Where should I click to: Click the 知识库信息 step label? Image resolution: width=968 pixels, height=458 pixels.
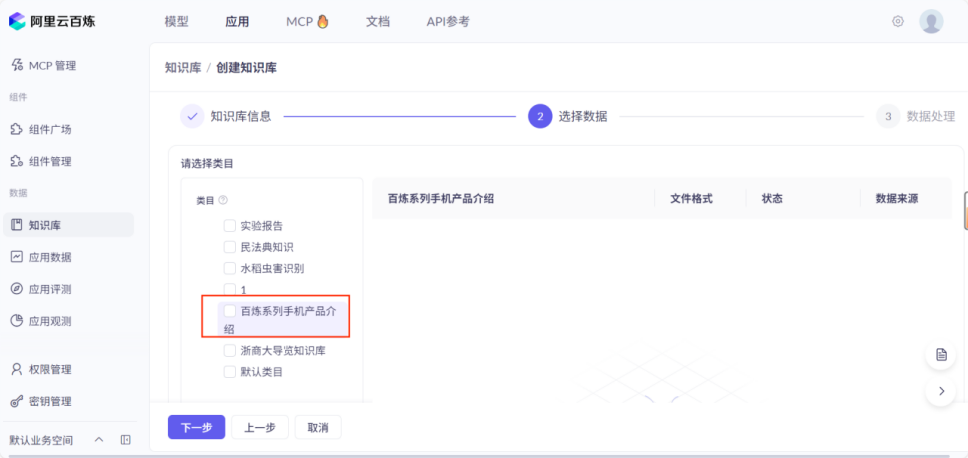pyautogui.click(x=241, y=116)
